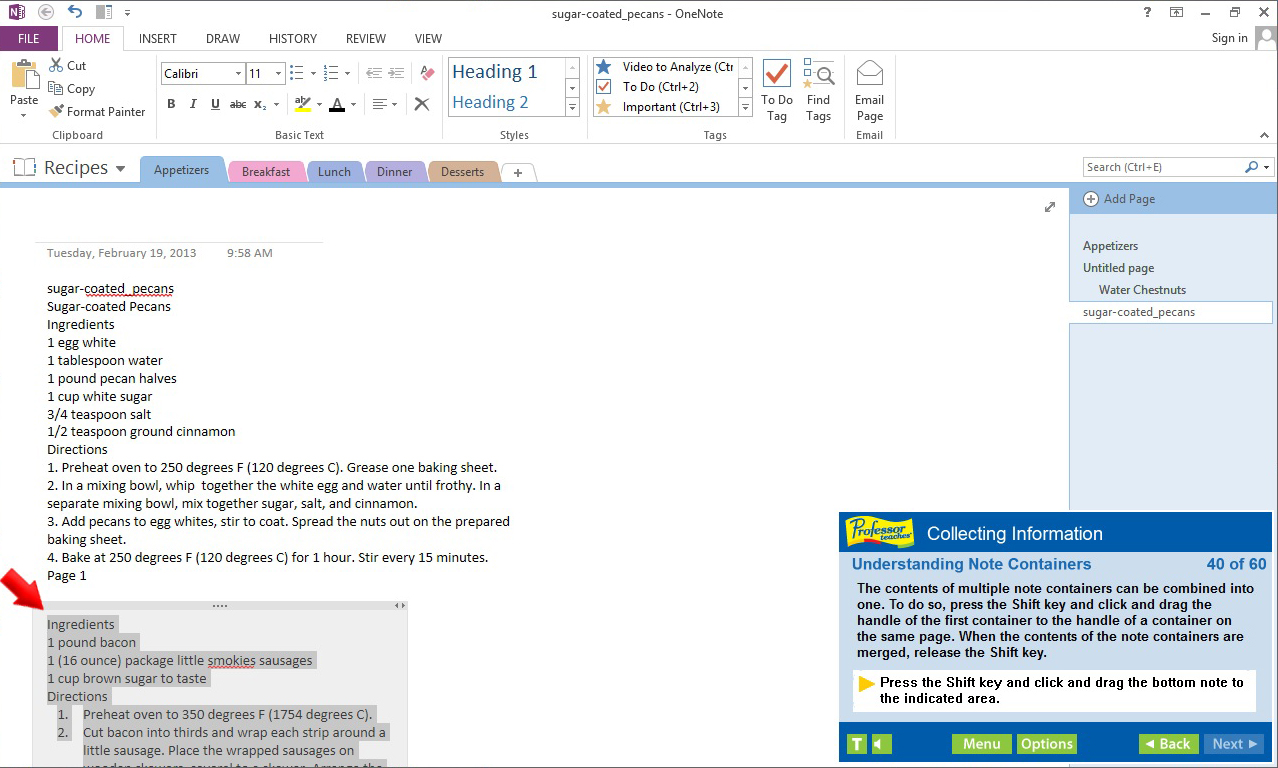Click the Next button in tutorial window
Screen dimensions: 1278x768
pyautogui.click(x=1233, y=743)
